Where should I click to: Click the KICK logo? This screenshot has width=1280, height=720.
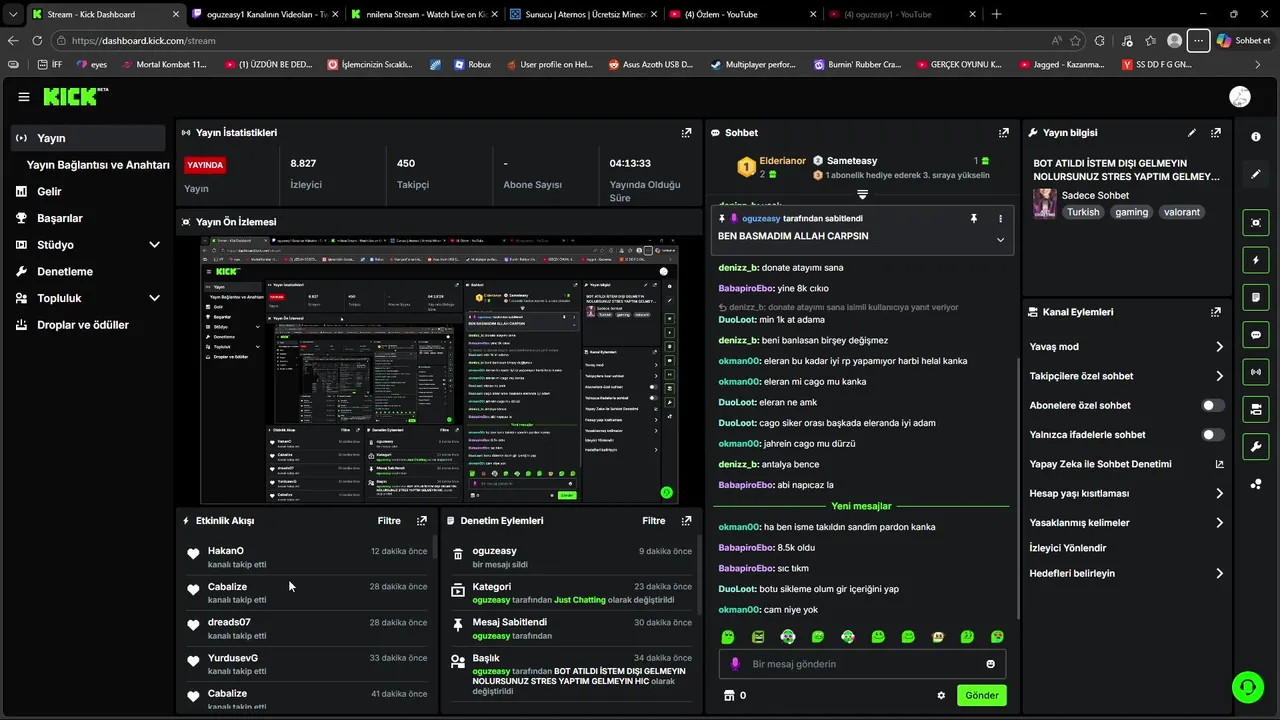[75, 96]
